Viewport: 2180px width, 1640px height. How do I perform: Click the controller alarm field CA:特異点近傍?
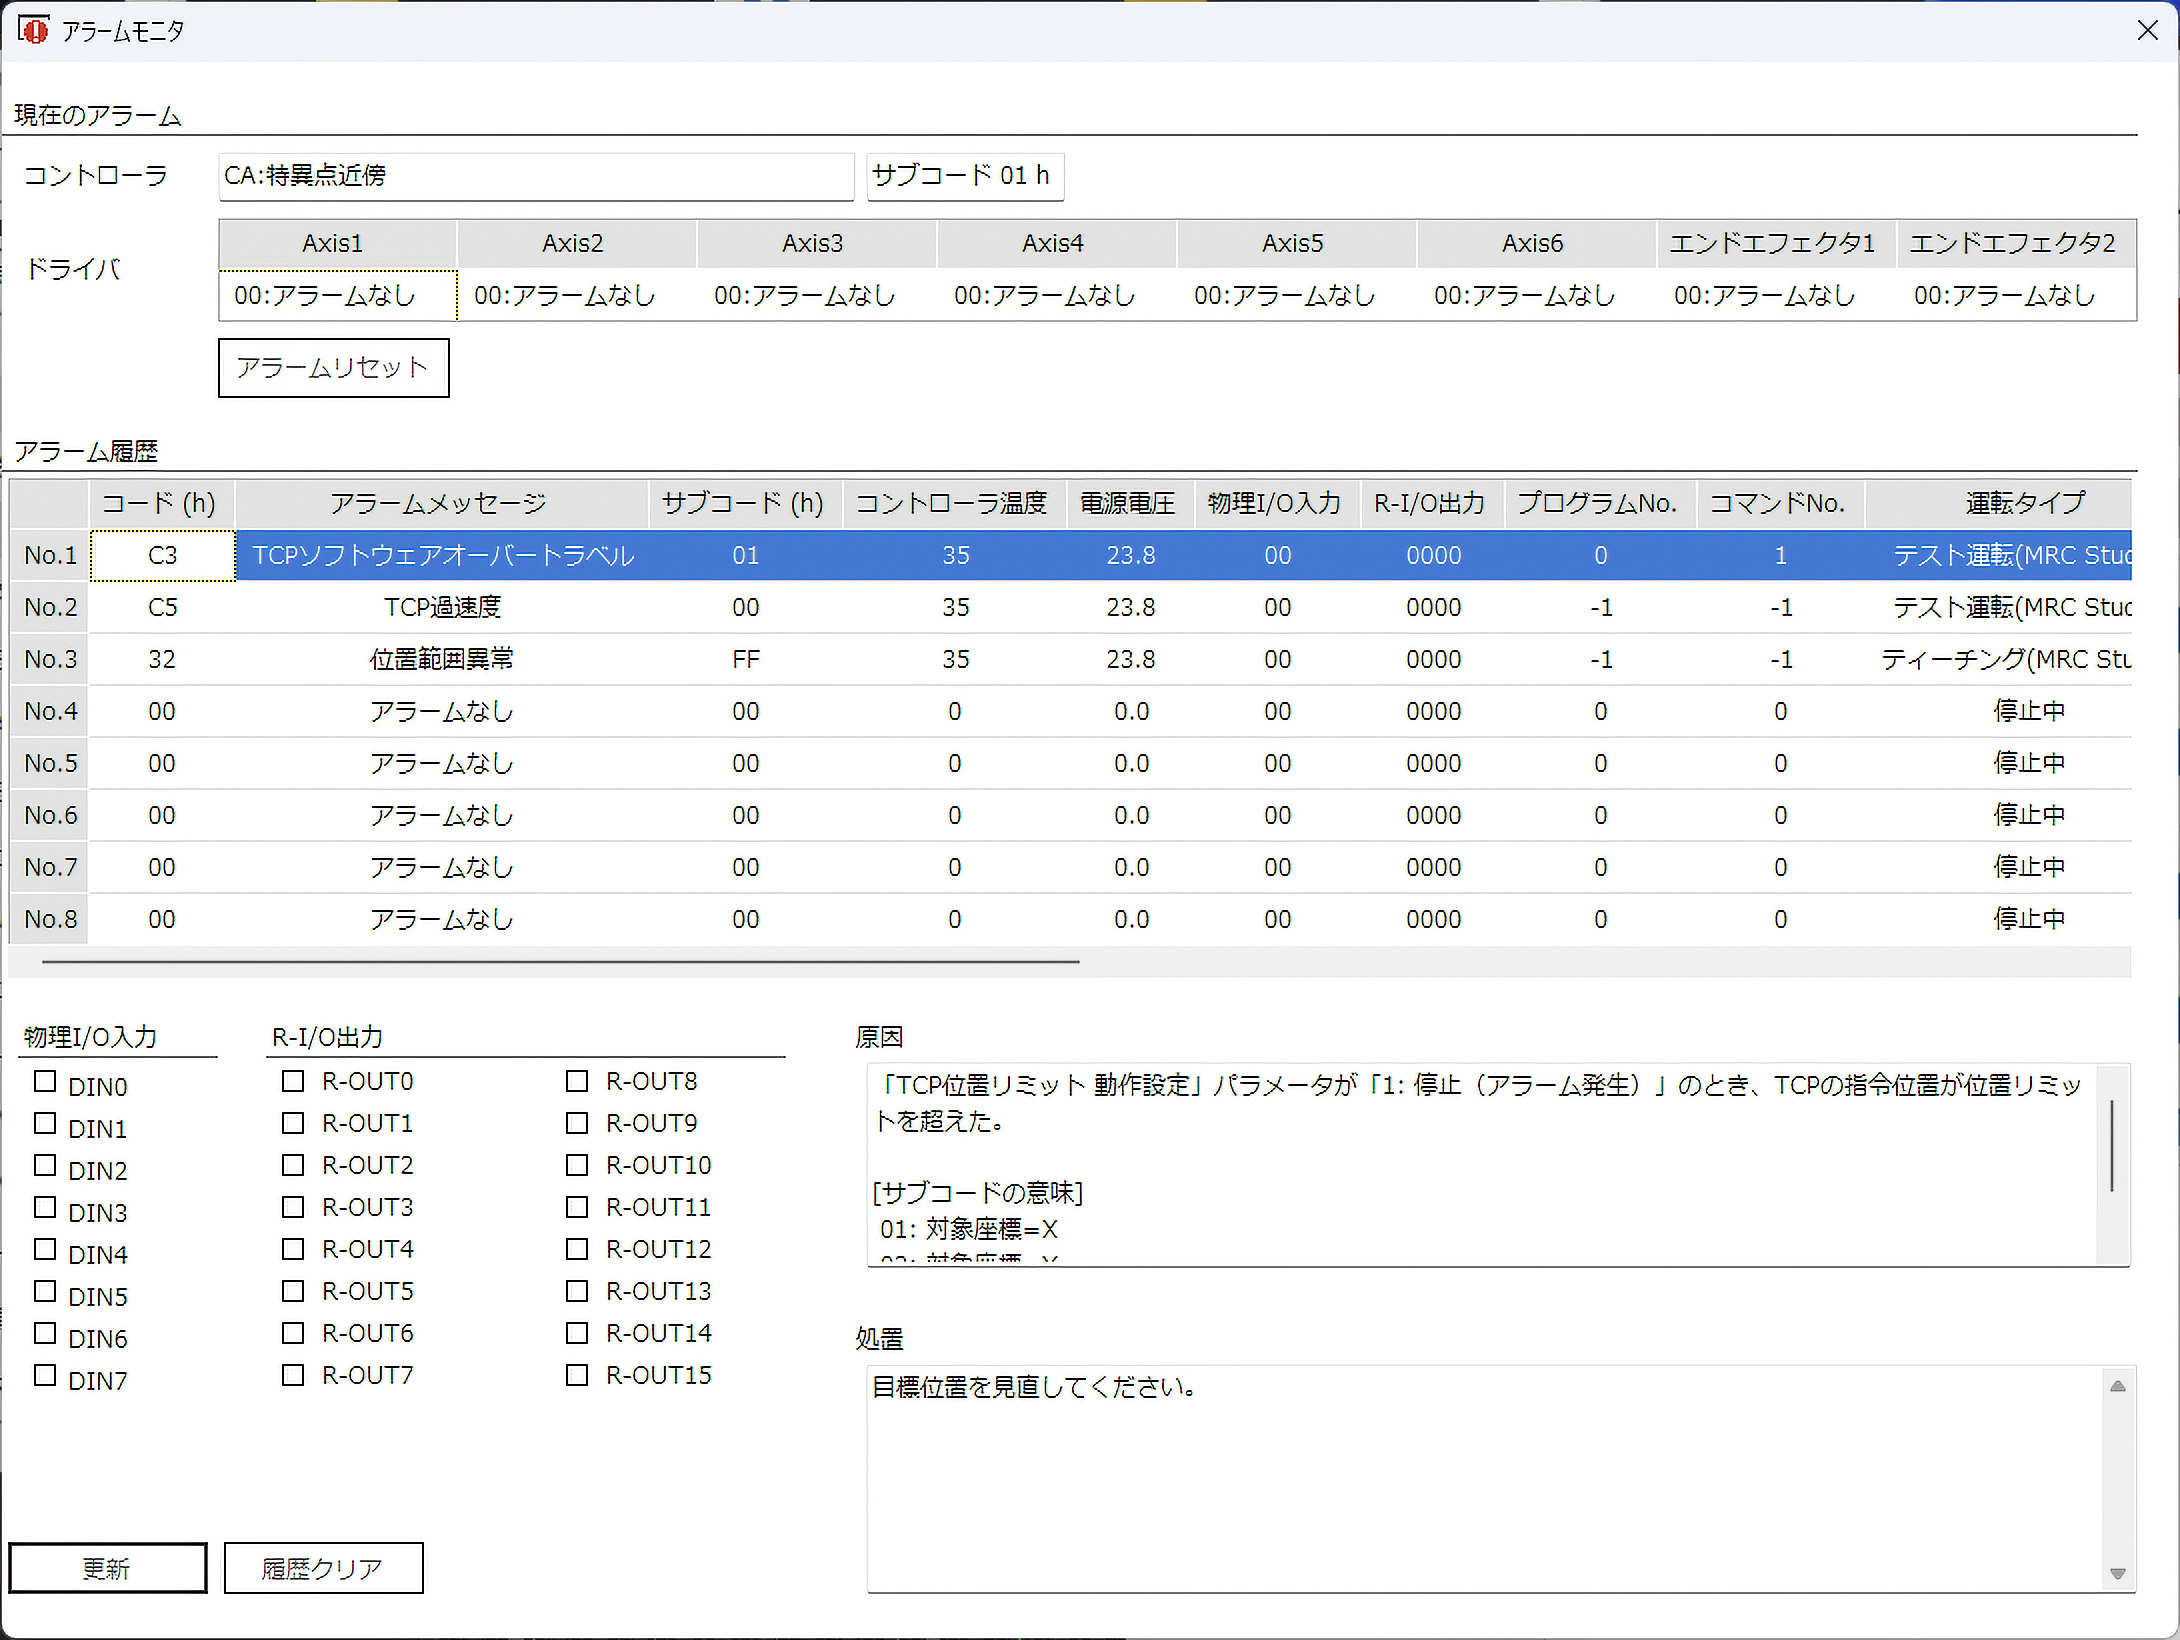[536, 176]
